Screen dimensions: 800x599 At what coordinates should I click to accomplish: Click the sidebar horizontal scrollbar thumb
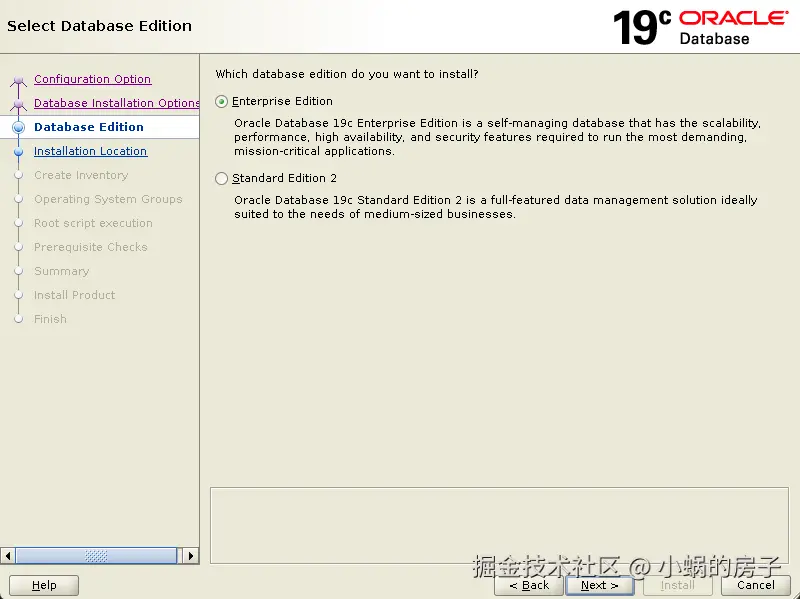point(96,556)
